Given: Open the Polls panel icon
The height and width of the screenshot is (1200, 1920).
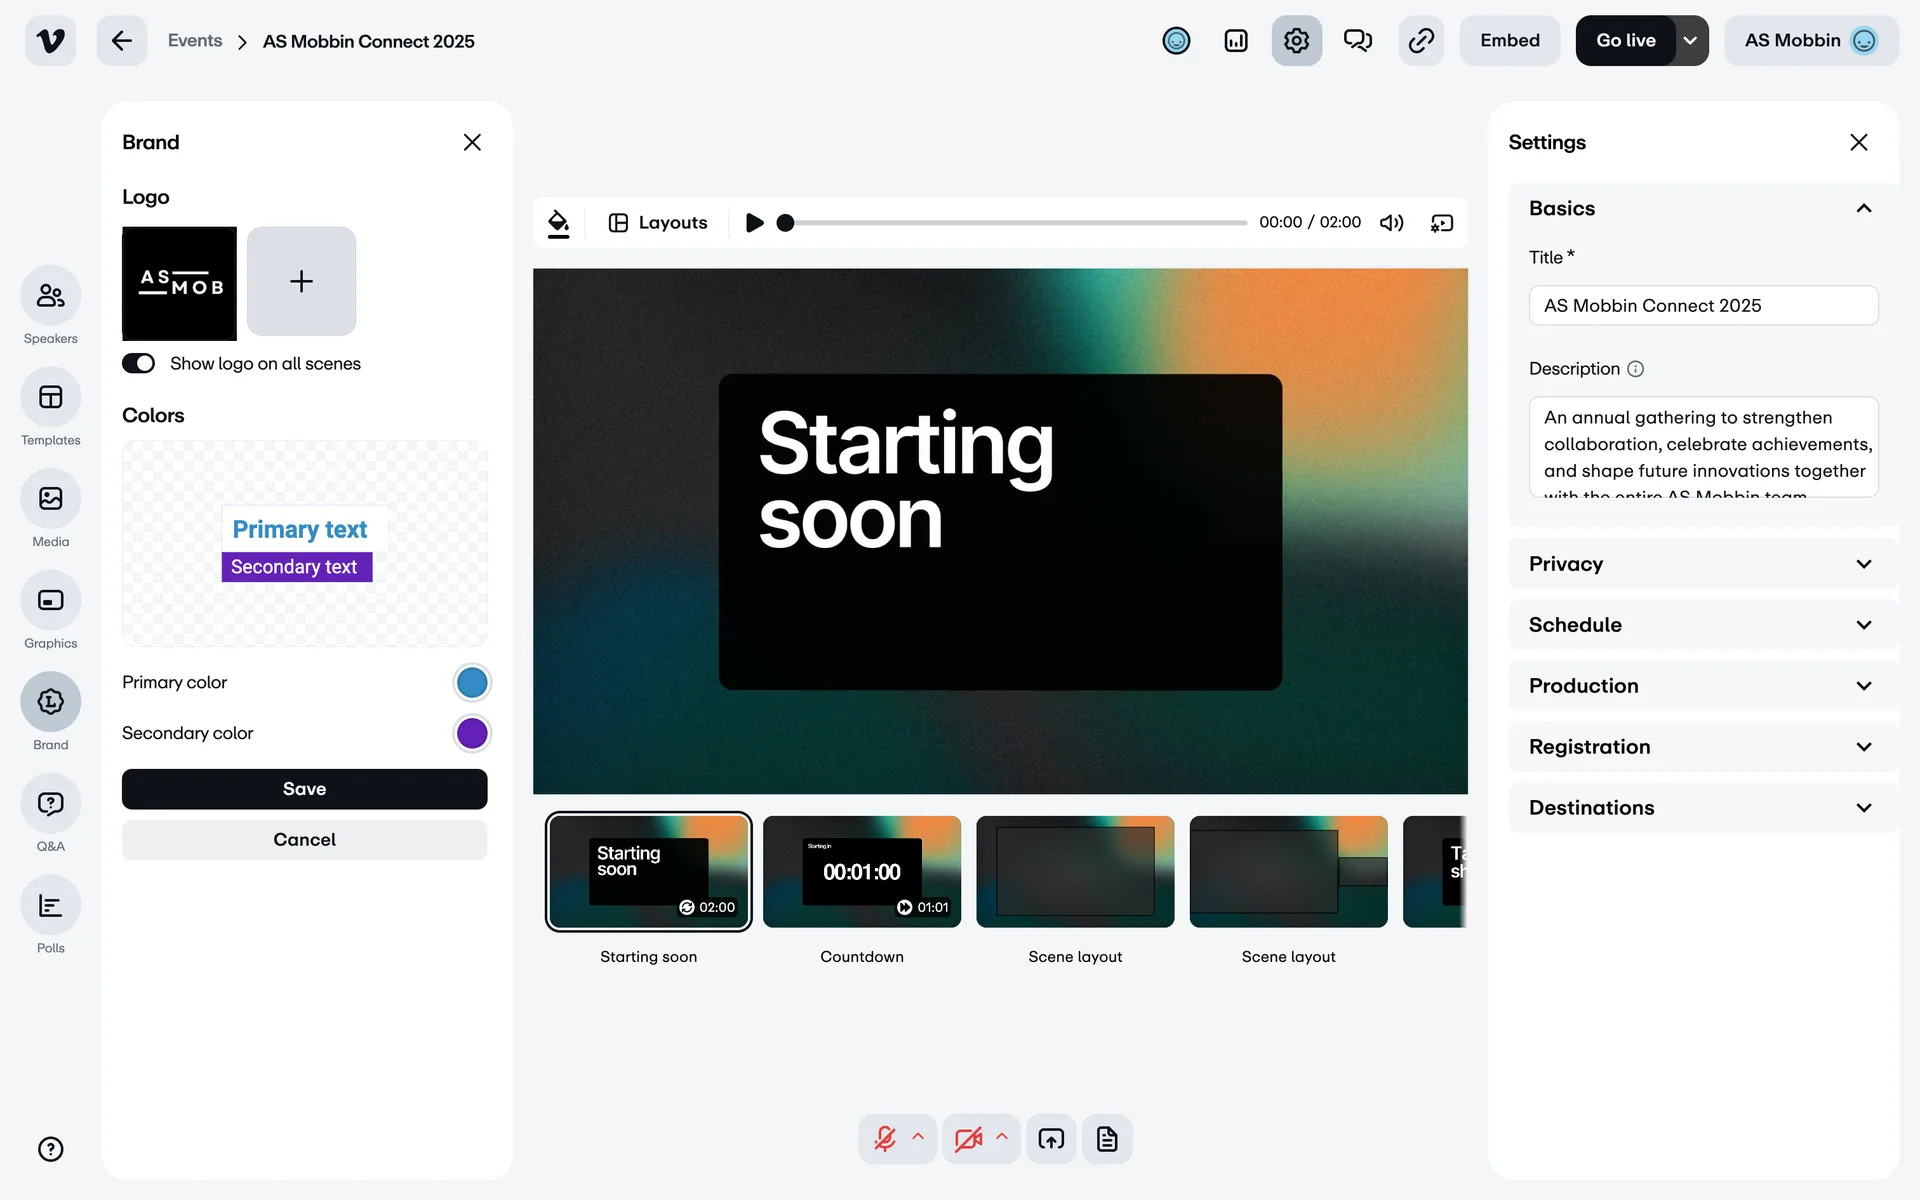Looking at the screenshot, I should (50, 906).
